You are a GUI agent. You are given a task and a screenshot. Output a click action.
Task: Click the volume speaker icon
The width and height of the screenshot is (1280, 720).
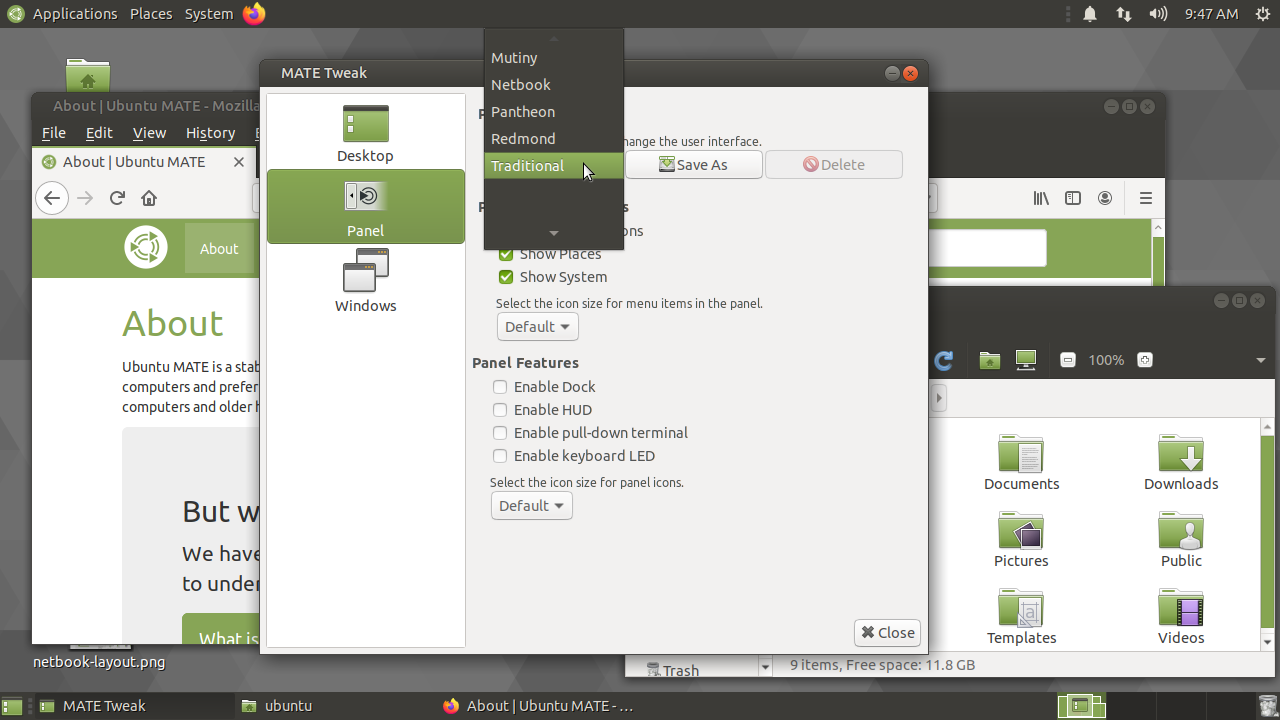click(1158, 14)
